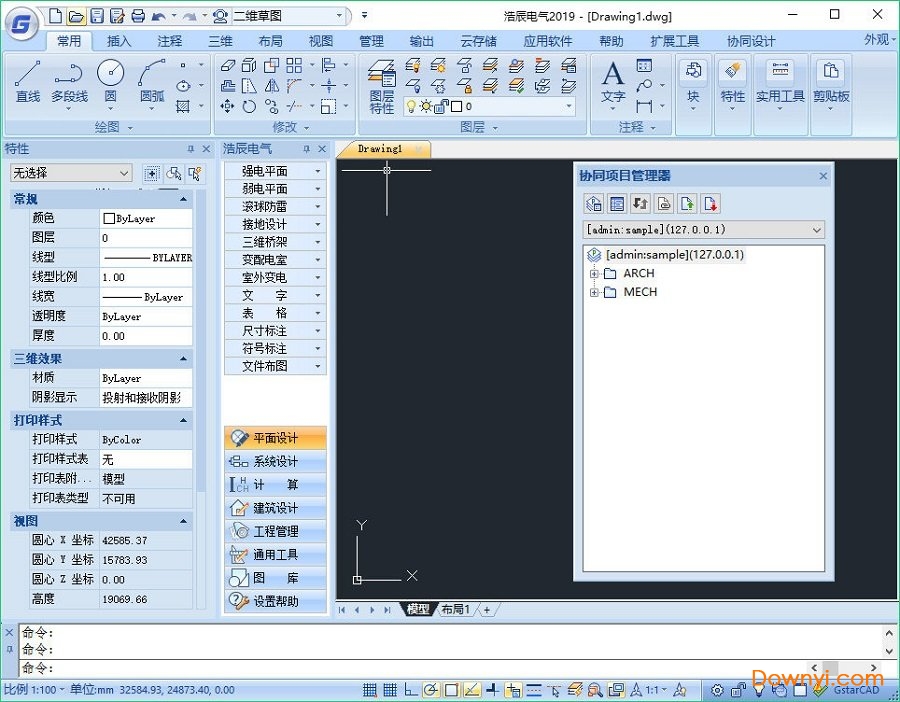This screenshot has height=702, width=900.
Task: Click the upload file icon with green arrow
Action: (687, 204)
